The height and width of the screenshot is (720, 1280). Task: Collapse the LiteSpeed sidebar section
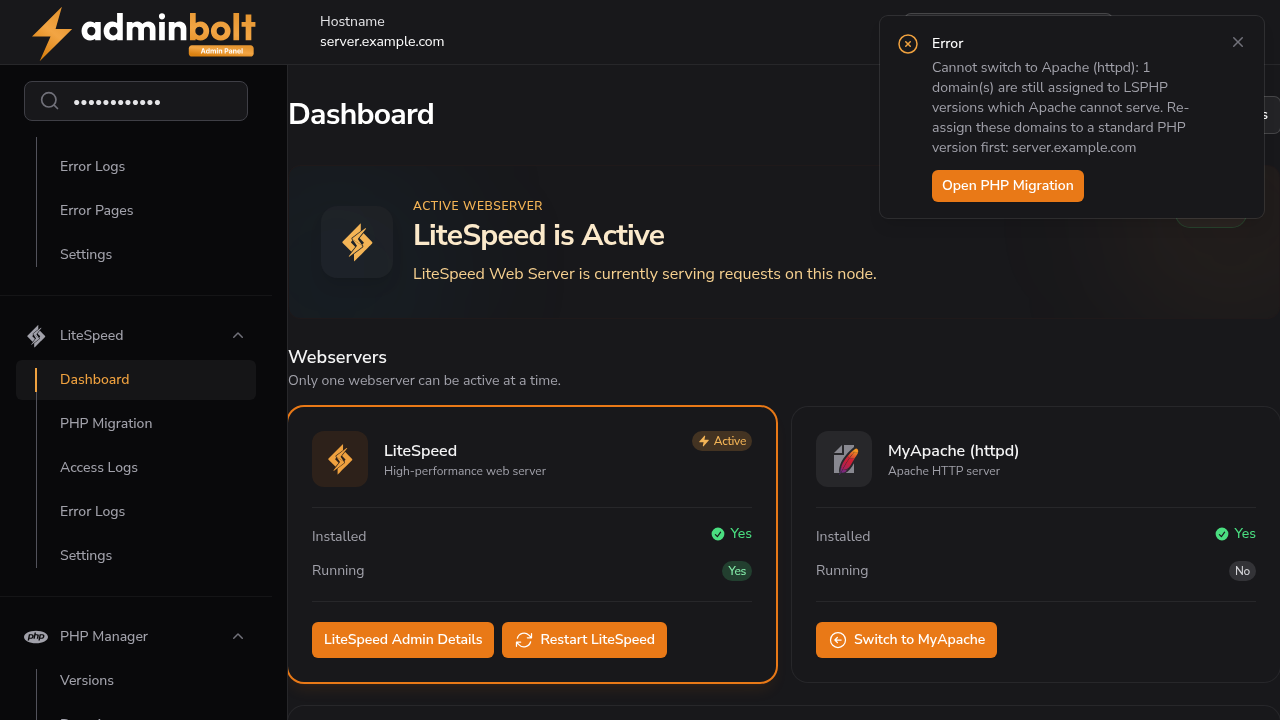(x=238, y=336)
